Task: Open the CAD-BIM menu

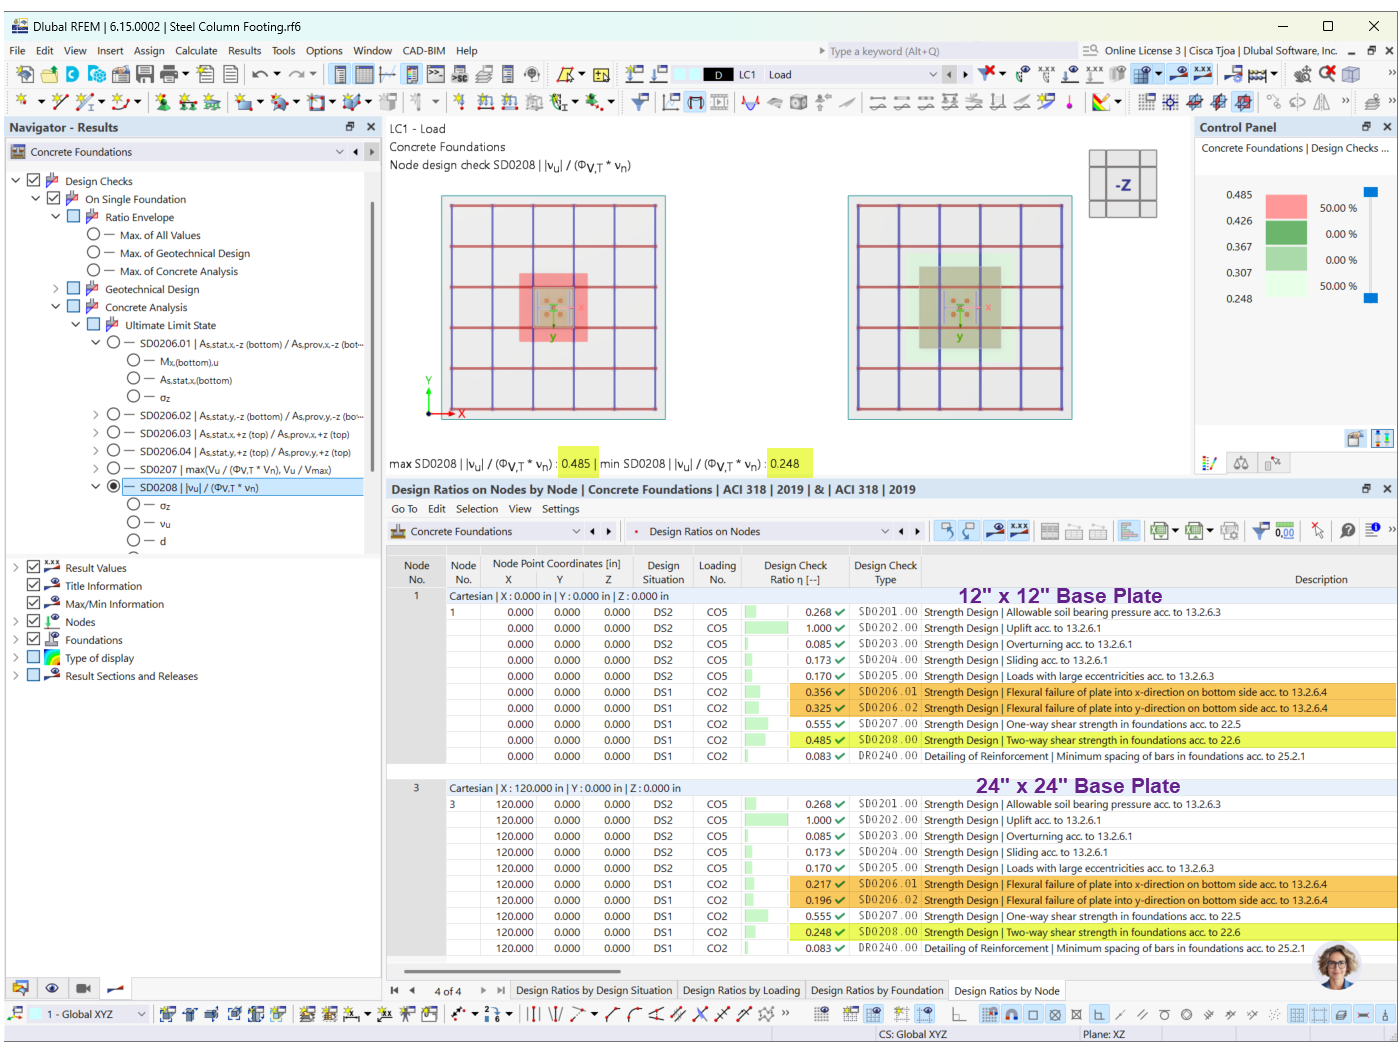Action: pyautogui.click(x=424, y=51)
